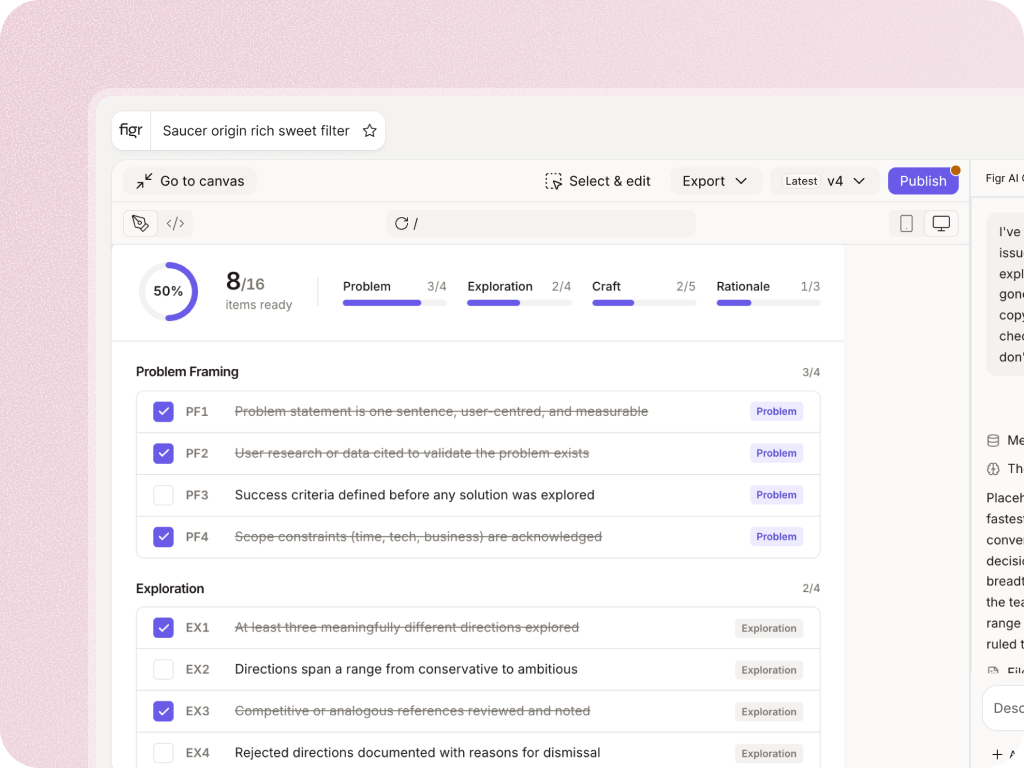Click the figr logo
Image resolution: width=1024 pixels, height=768 pixels.
point(131,130)
